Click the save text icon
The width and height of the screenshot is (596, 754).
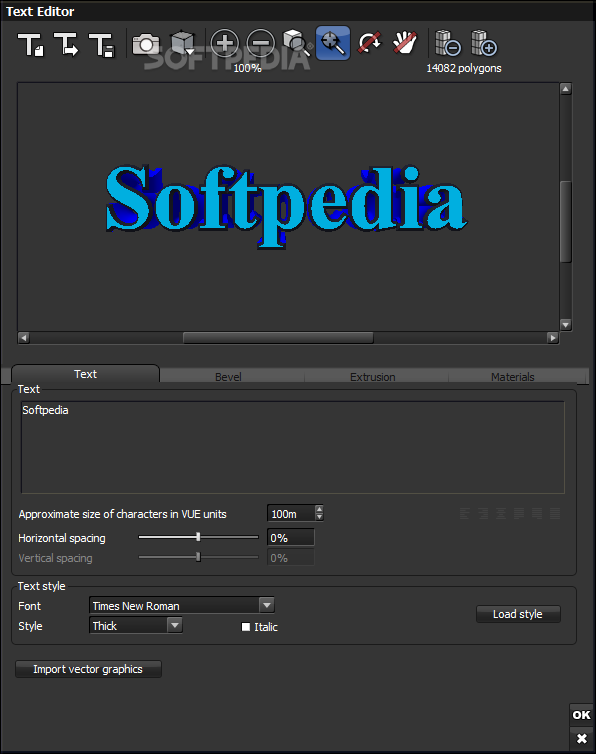point(101,45)
